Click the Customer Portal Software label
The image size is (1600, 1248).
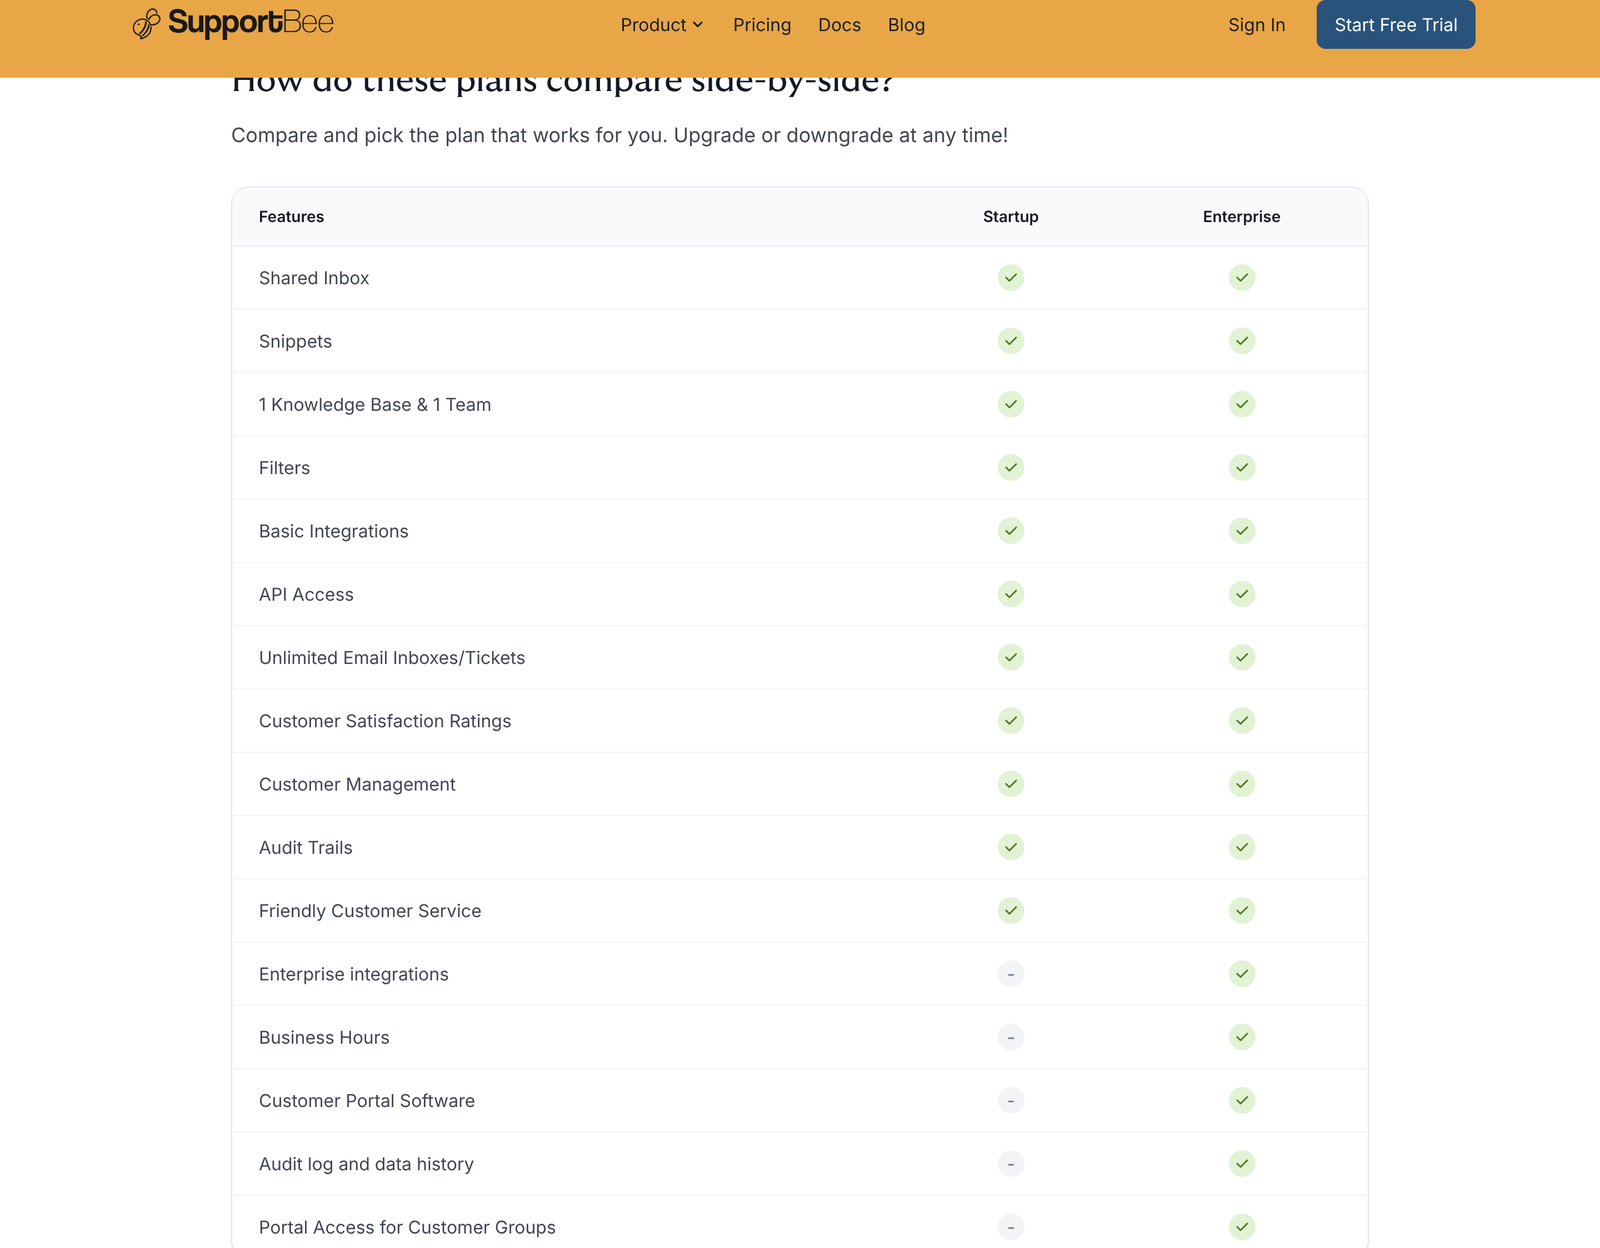pyautogui.click(x=367, y=1101)
